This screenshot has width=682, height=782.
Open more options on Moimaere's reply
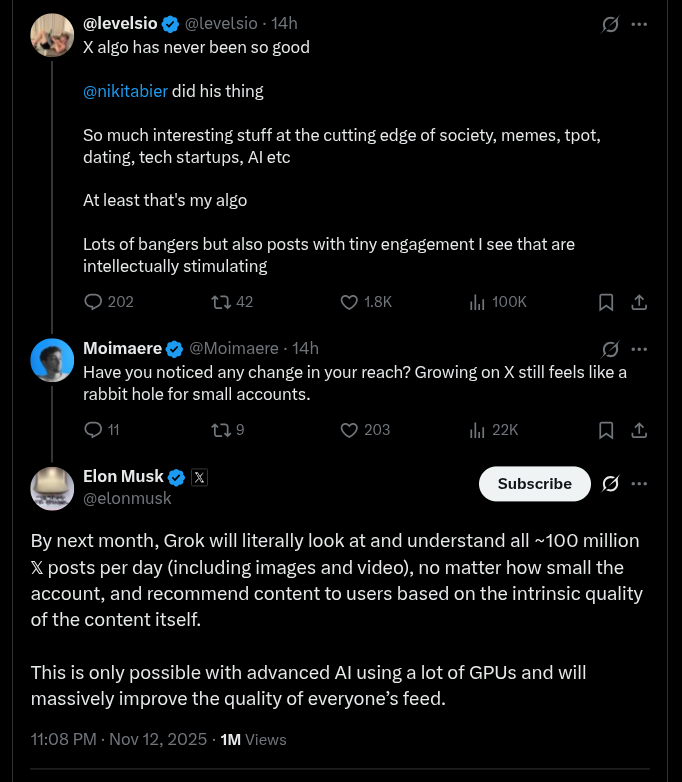(x=640, y=349)
